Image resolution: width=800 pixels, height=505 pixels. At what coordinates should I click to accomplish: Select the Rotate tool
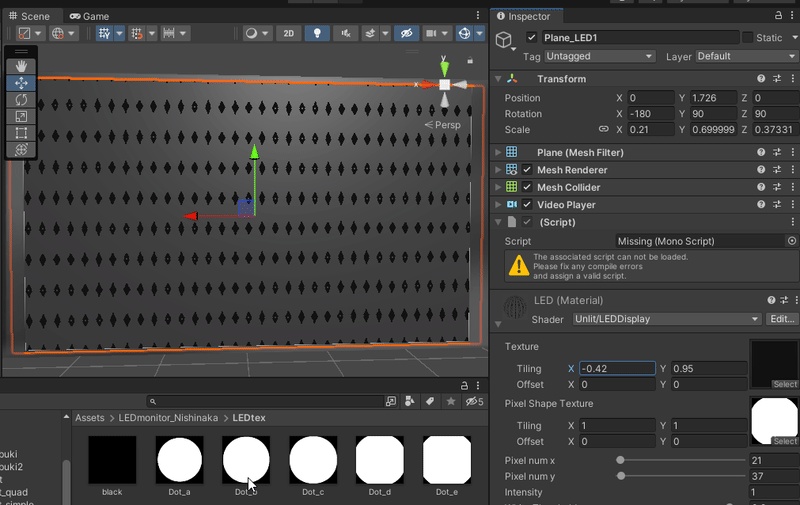click(22, 100)
